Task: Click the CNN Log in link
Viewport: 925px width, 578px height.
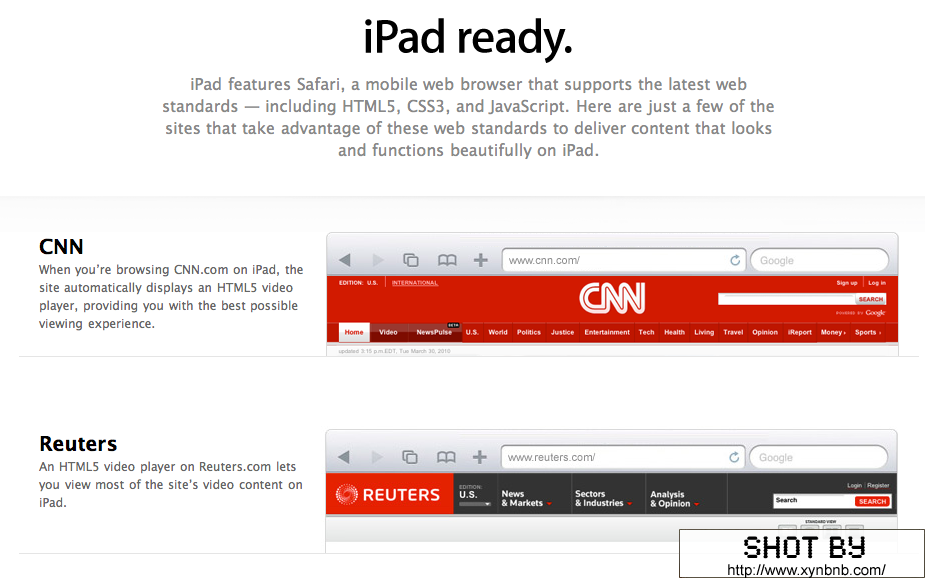Action: pos(877,283)
